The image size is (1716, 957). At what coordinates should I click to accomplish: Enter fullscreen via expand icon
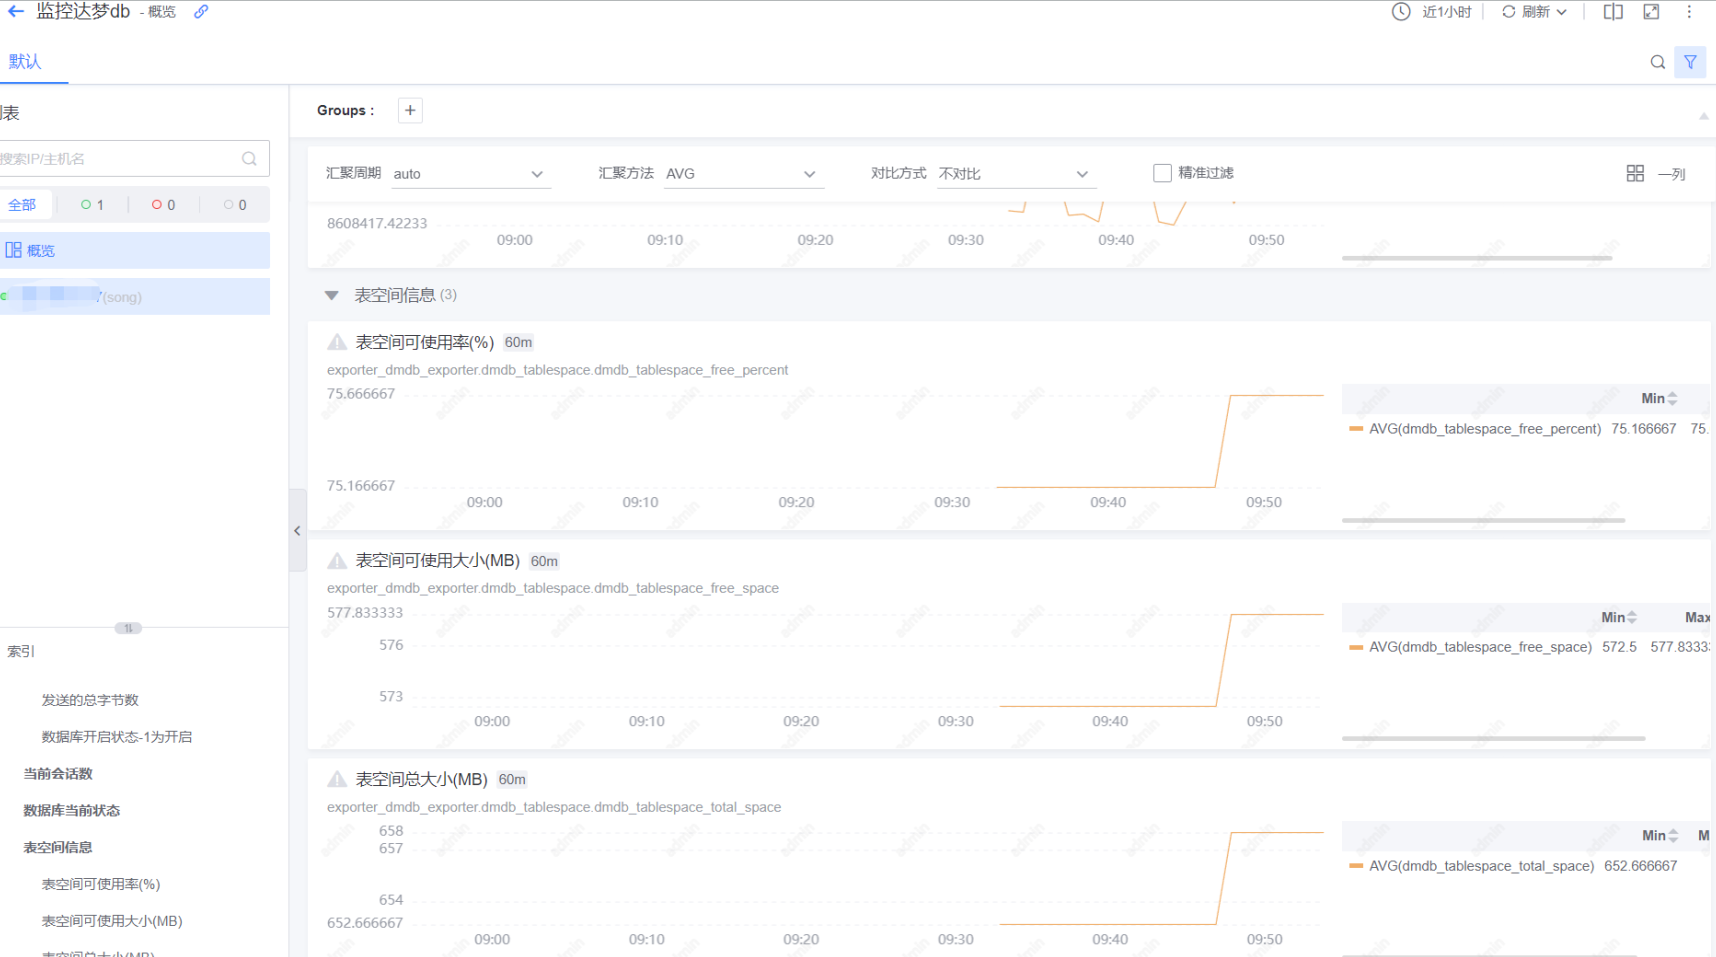1651,12
